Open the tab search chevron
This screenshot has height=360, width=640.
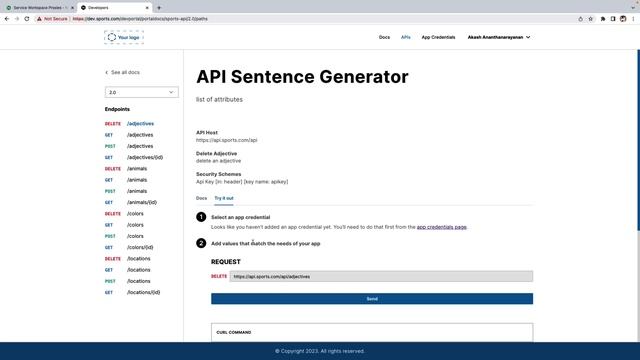coord(633,8)
